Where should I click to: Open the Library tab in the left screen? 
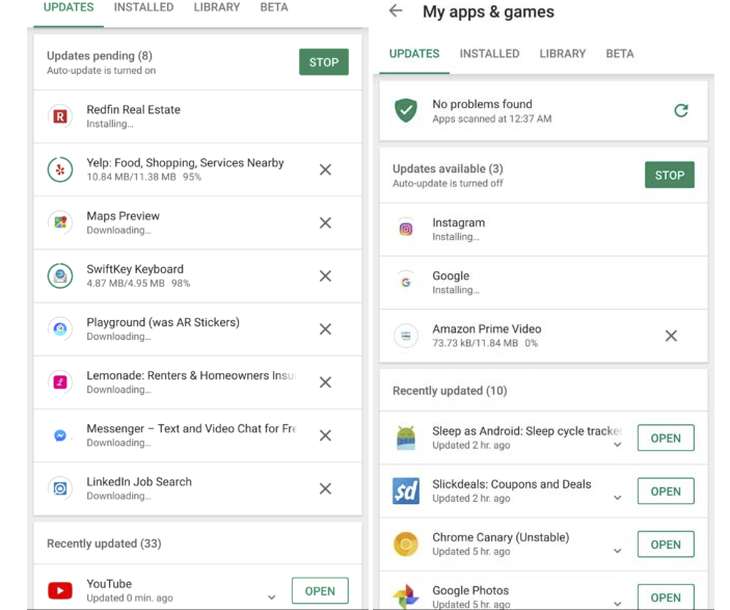(217, 8)
